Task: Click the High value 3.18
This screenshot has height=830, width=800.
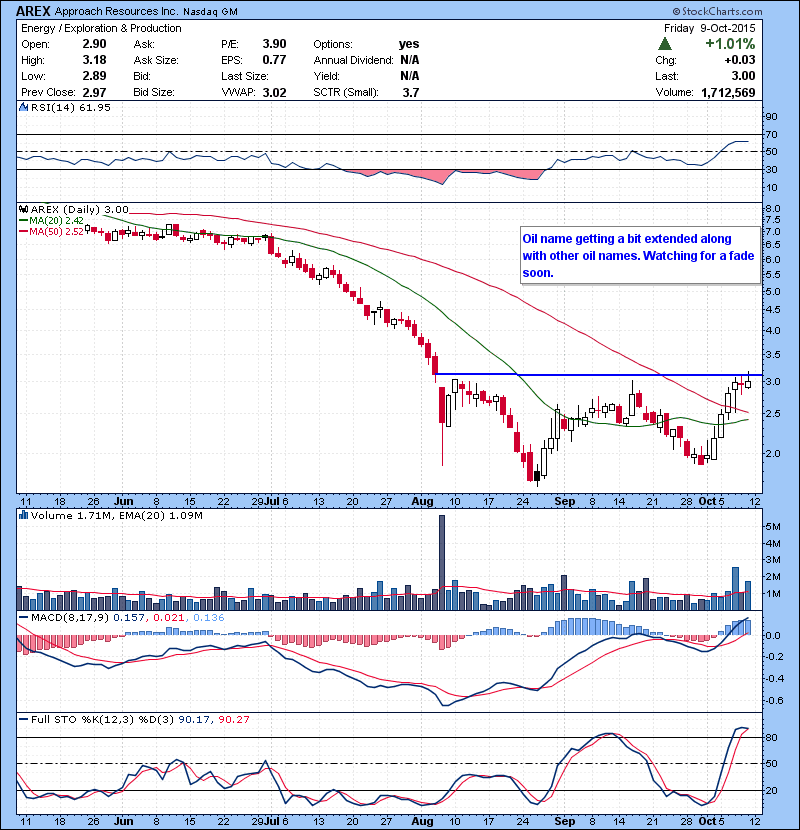Action: pyautogui.click(x=94, y=60)
